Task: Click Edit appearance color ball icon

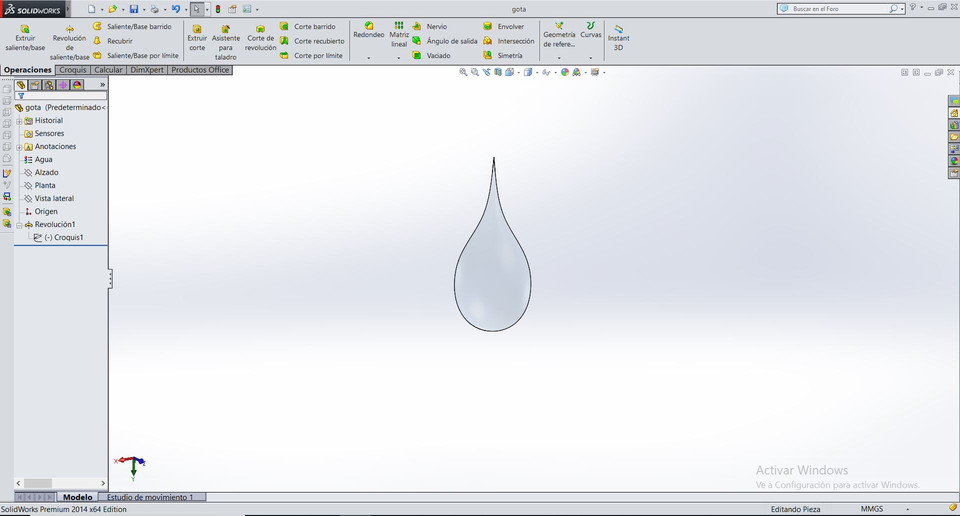Action: pyautogui.click(x=564, y=72)
